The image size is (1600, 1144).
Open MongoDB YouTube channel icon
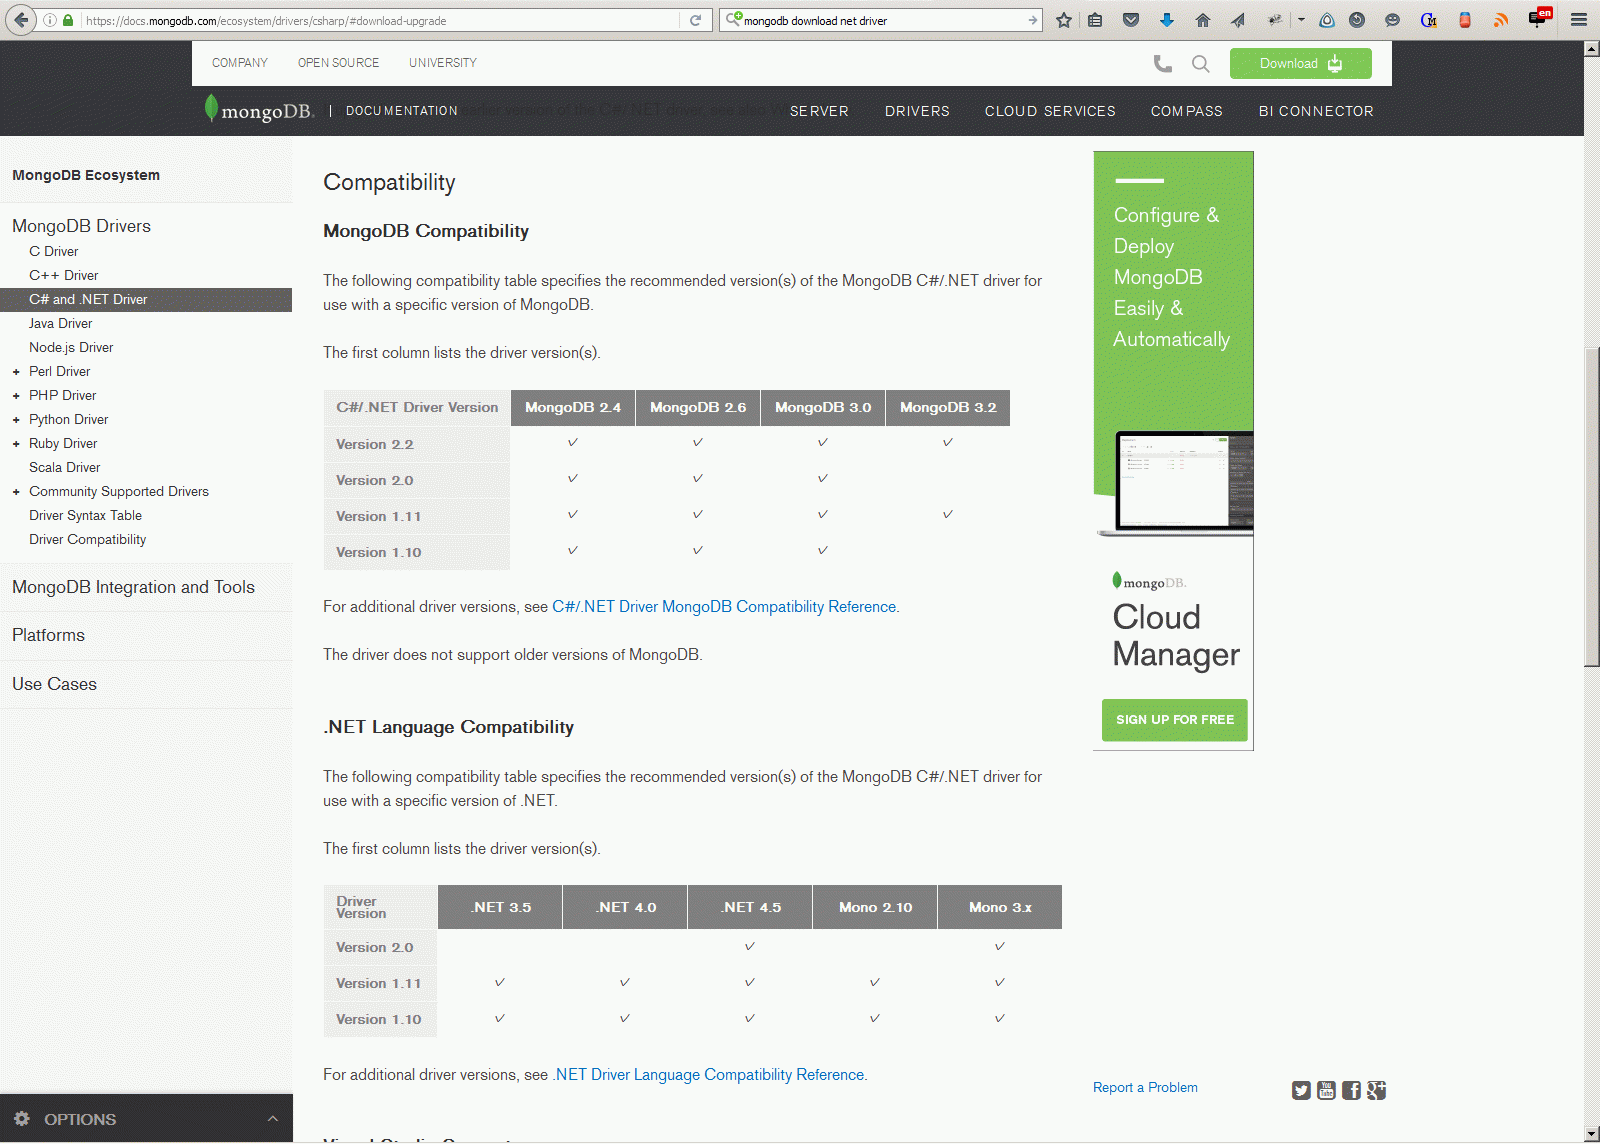point(1326,1090)
